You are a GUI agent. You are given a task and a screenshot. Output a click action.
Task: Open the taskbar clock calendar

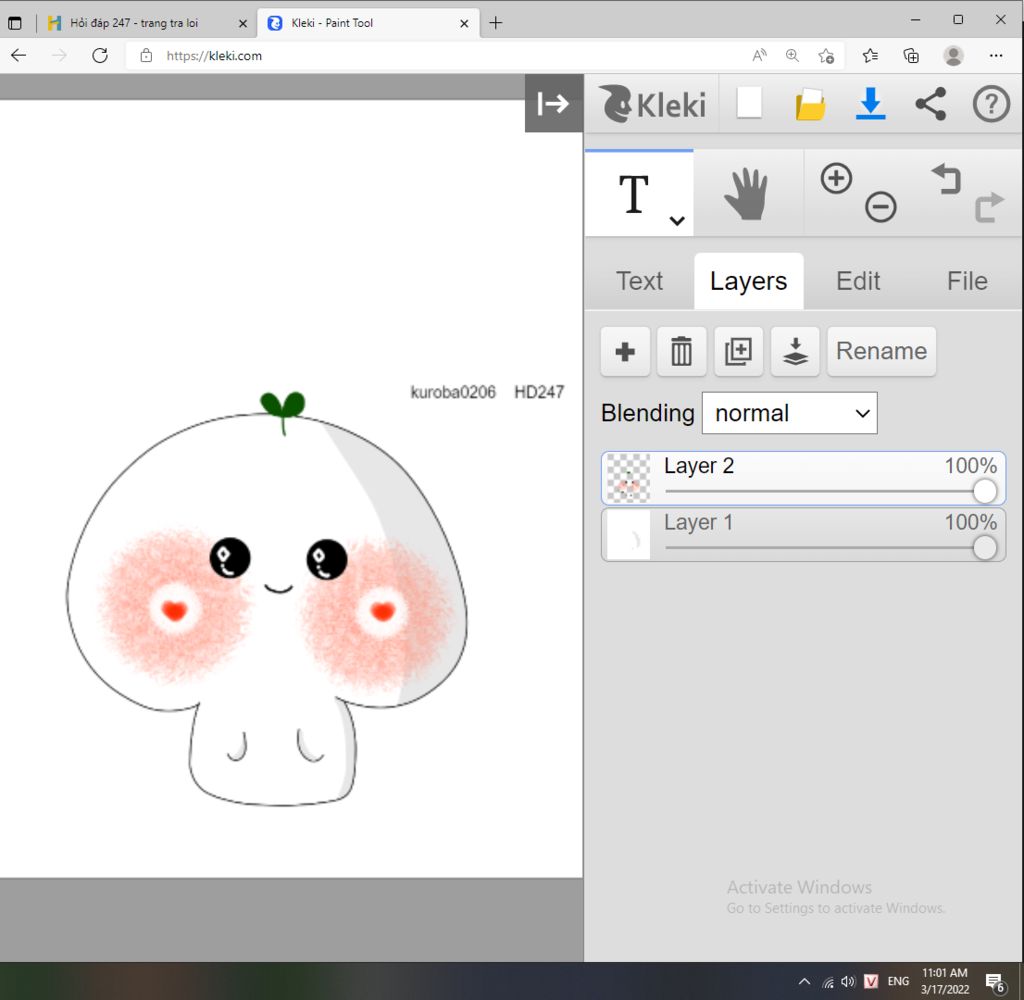click(944, 981)
